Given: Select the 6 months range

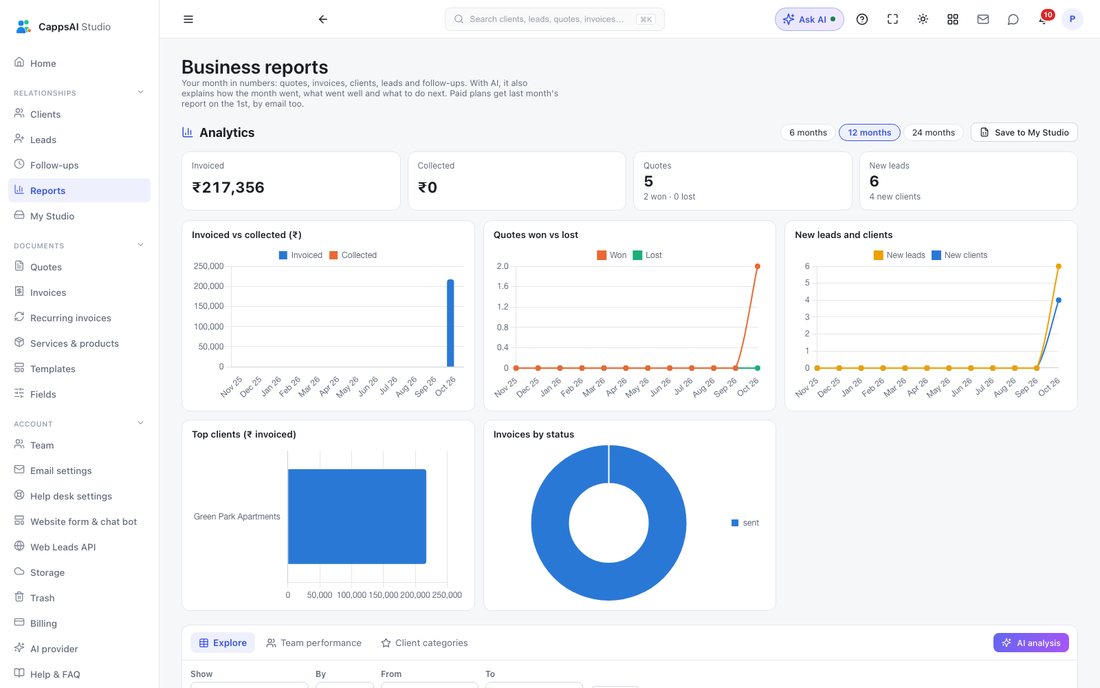Looking at the screenshot, I should pos(808,133).
